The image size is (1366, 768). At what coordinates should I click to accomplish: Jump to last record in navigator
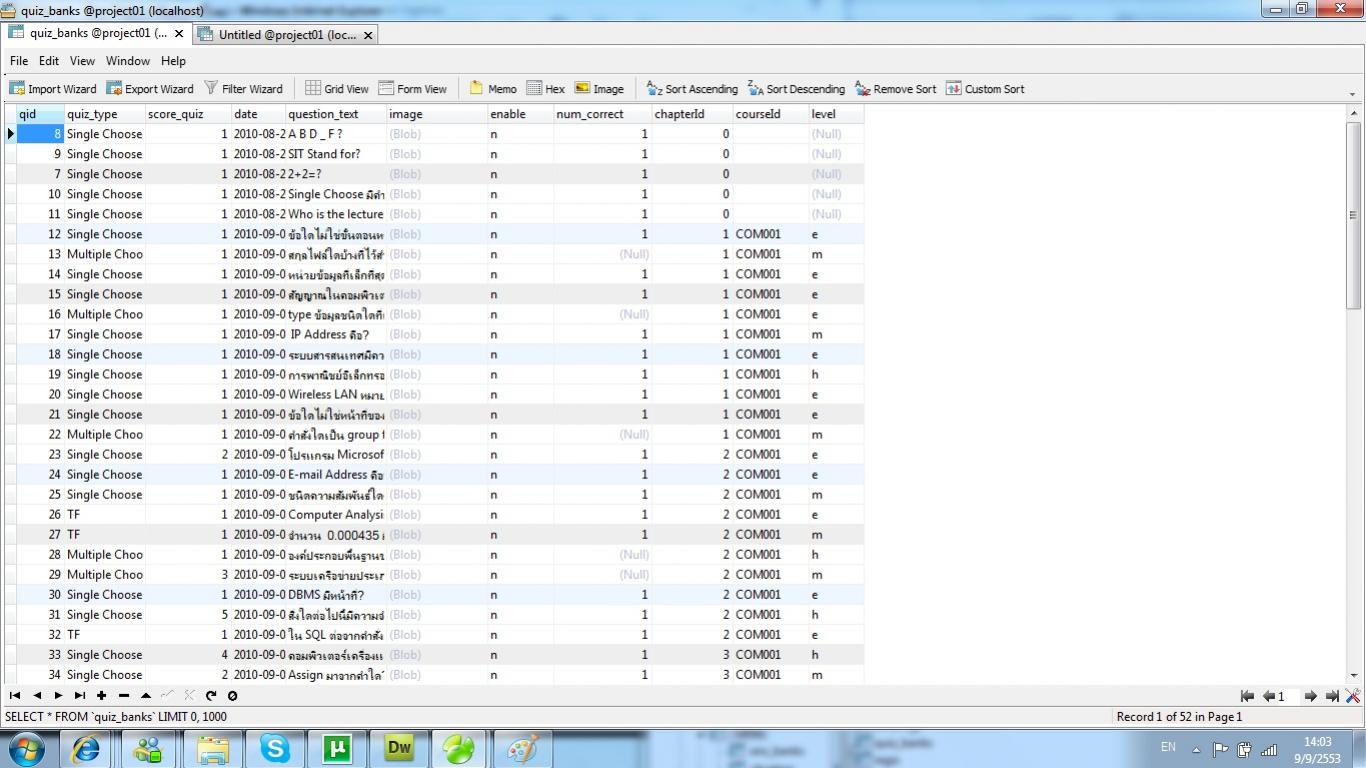point(79,696)
